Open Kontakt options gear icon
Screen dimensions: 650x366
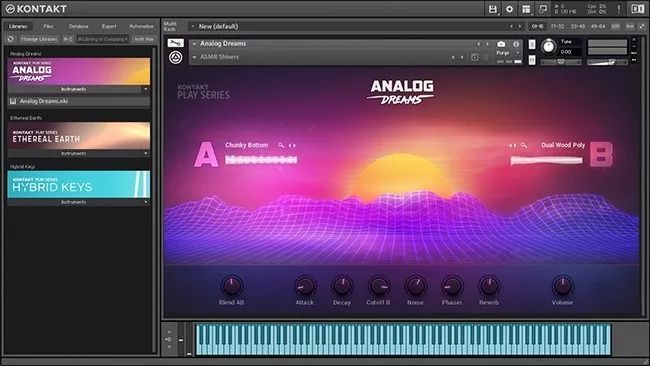pos(509,9)
